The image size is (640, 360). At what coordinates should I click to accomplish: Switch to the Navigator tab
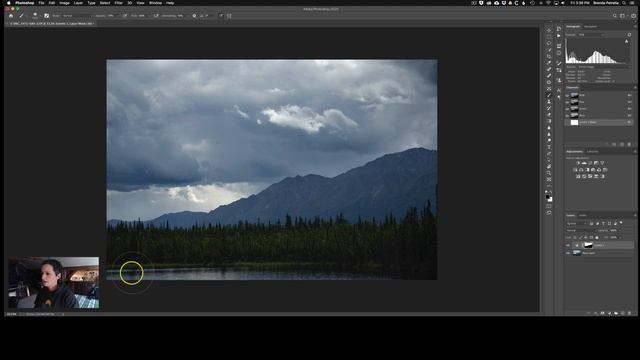pyautogui.click(x=590, y=27)
